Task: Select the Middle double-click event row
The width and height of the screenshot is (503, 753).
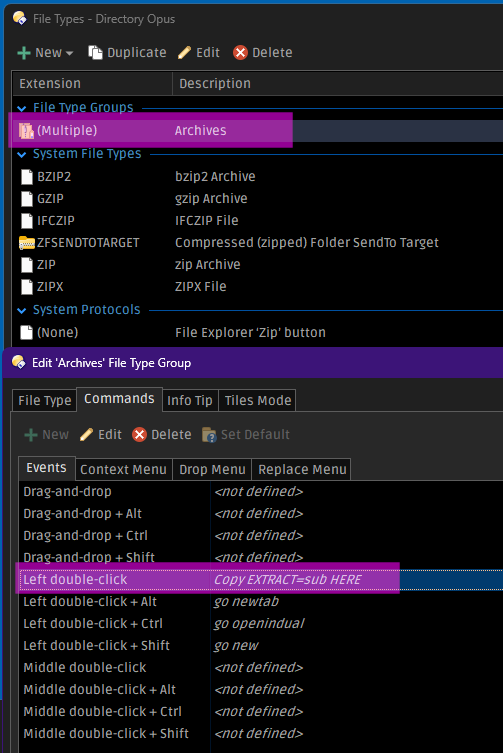Action: pyautogui.click(x=261, y=668)
